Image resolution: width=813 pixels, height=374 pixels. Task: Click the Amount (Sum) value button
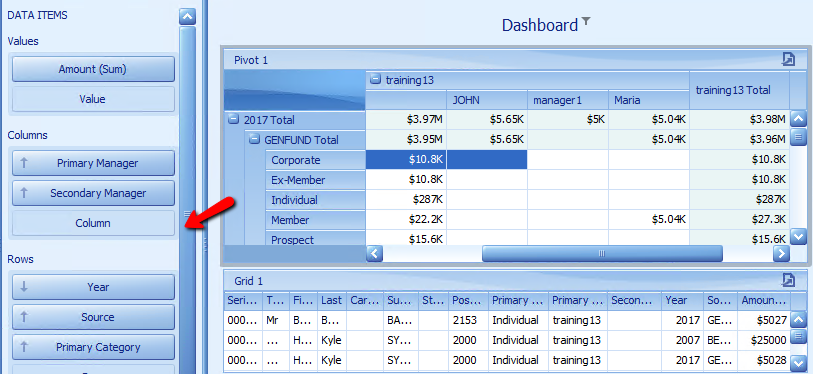[93, 69]
